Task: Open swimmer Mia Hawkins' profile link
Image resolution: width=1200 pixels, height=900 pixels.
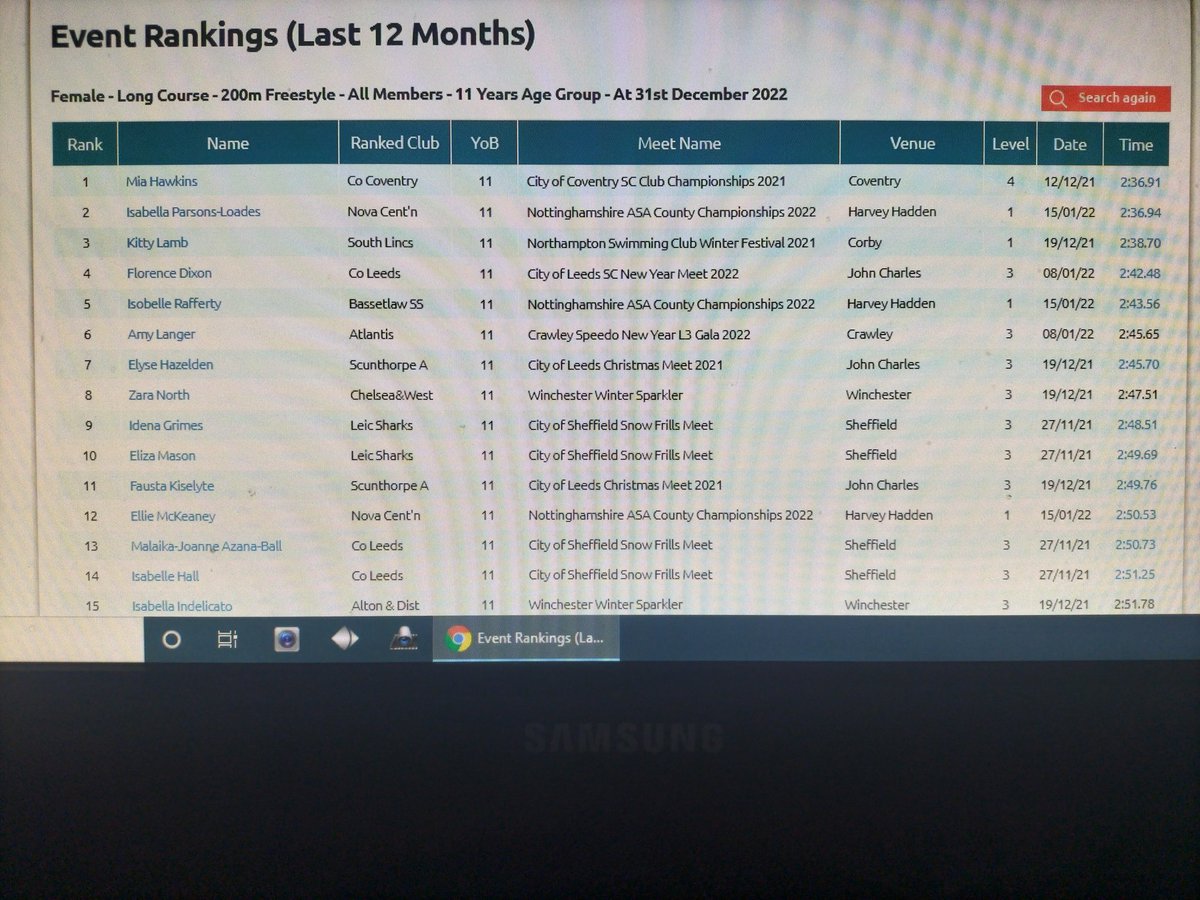Action: click(161, 182)
